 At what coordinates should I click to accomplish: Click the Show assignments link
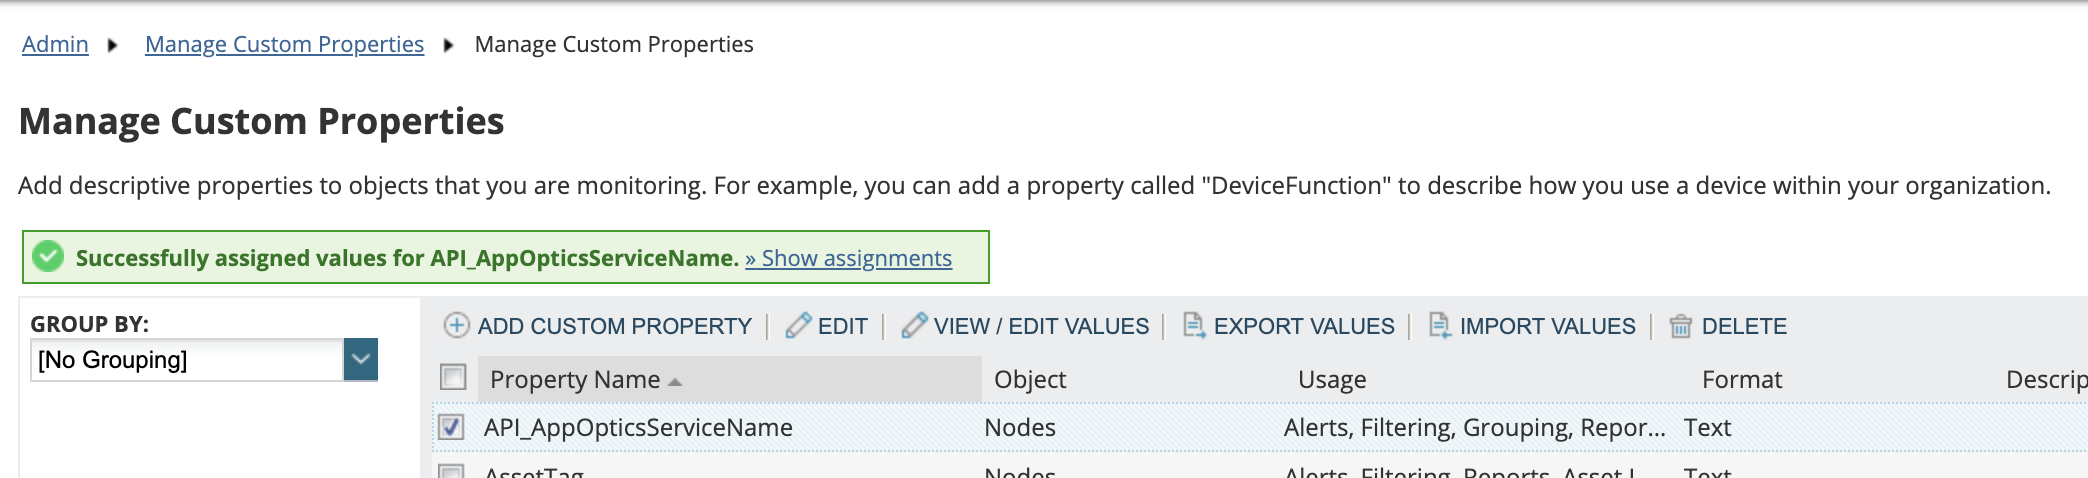pyautogui.click(x=848, y=258)
